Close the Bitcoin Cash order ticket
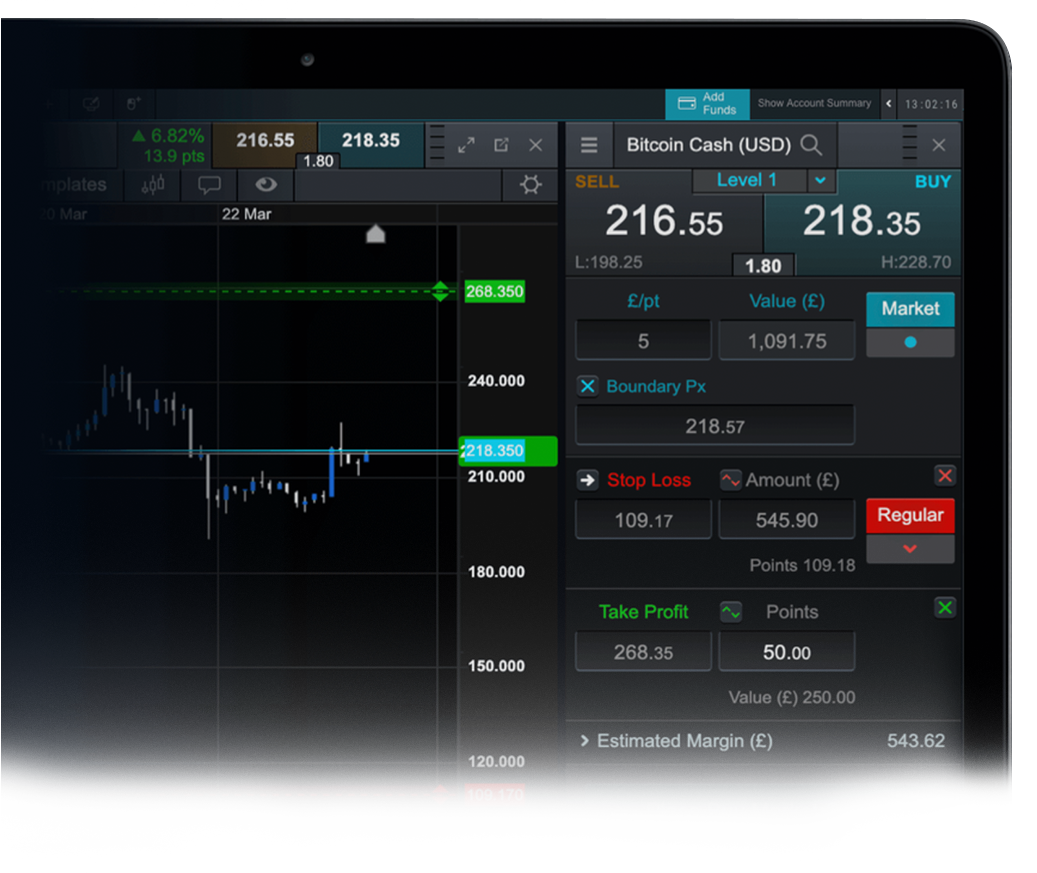This screenshot has width=1037, height=873. (938, 145)
